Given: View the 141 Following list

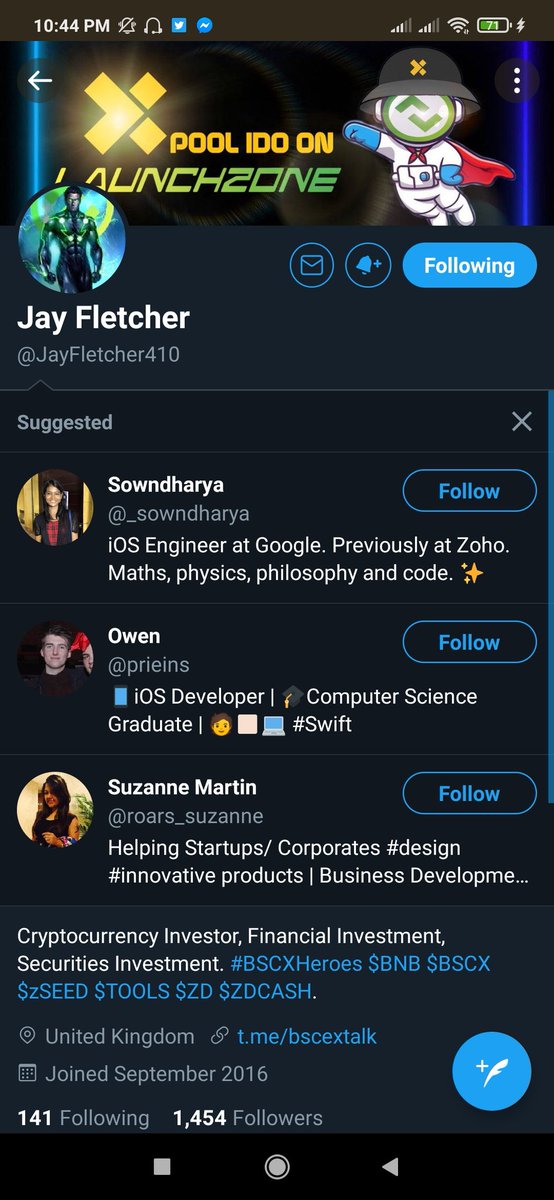Looking at the screenshot, I should (83, 1118).
